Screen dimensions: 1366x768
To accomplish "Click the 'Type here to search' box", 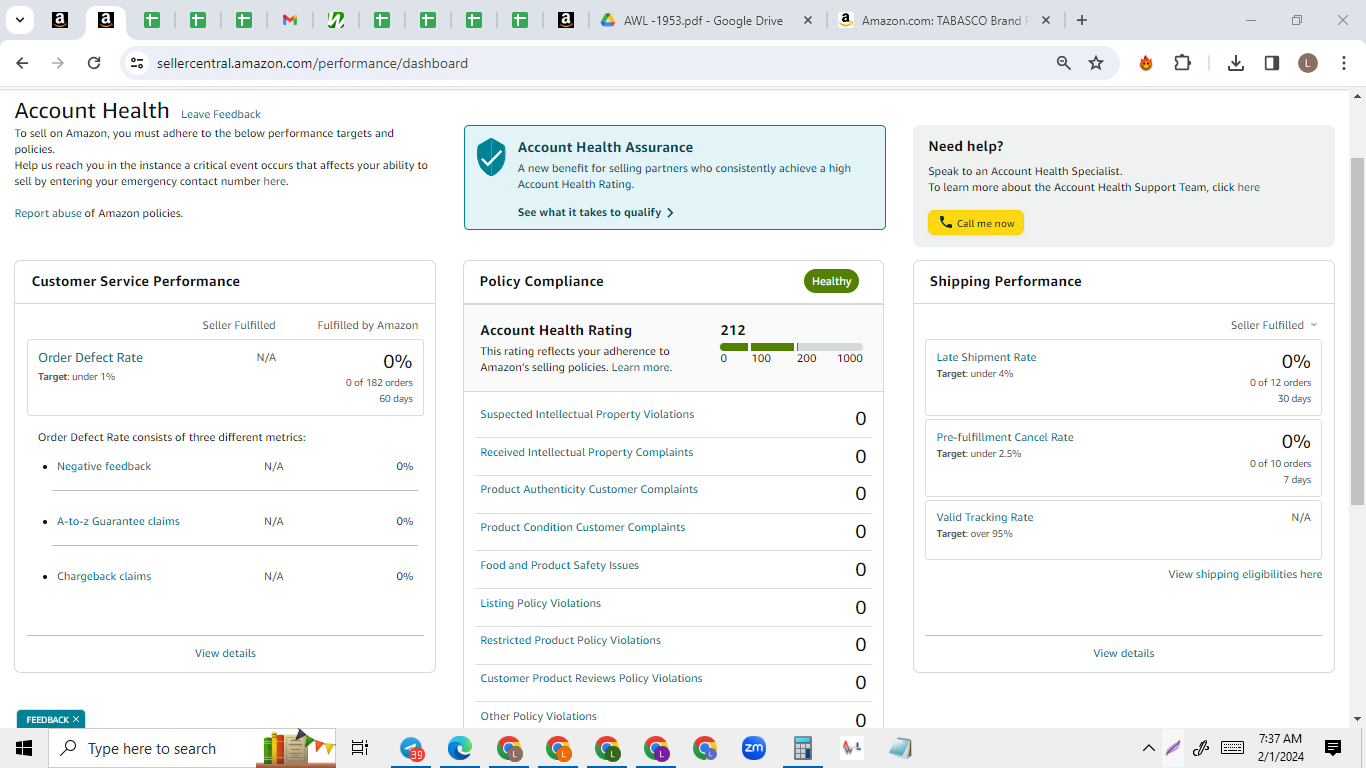I will coord(192,748).
